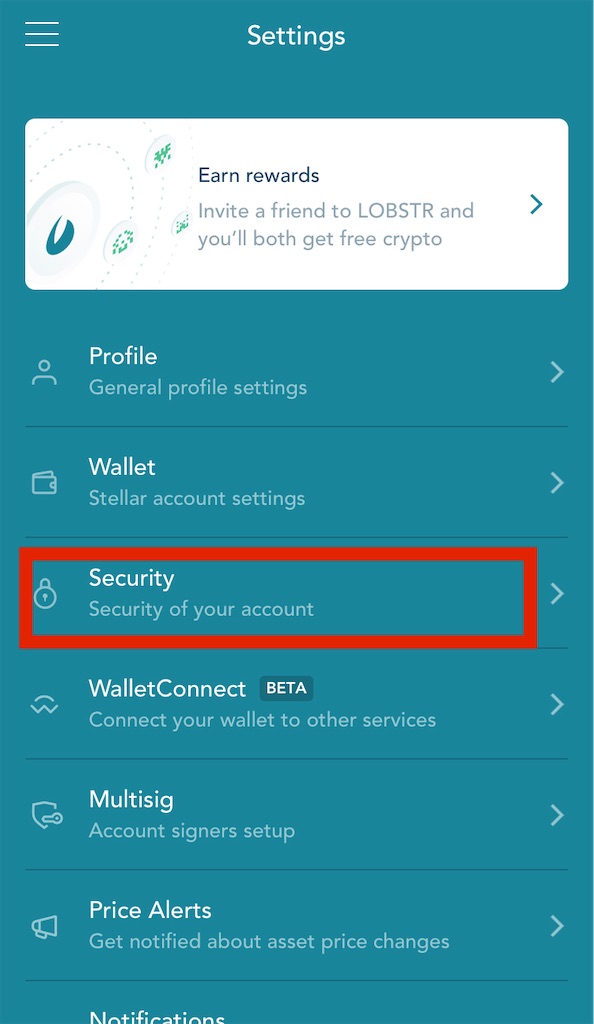The width and height of the screenshot is (594, 1024).
Task: Expand the Profile row chevron
Action: pyautogui.click(x=557, y=372)
